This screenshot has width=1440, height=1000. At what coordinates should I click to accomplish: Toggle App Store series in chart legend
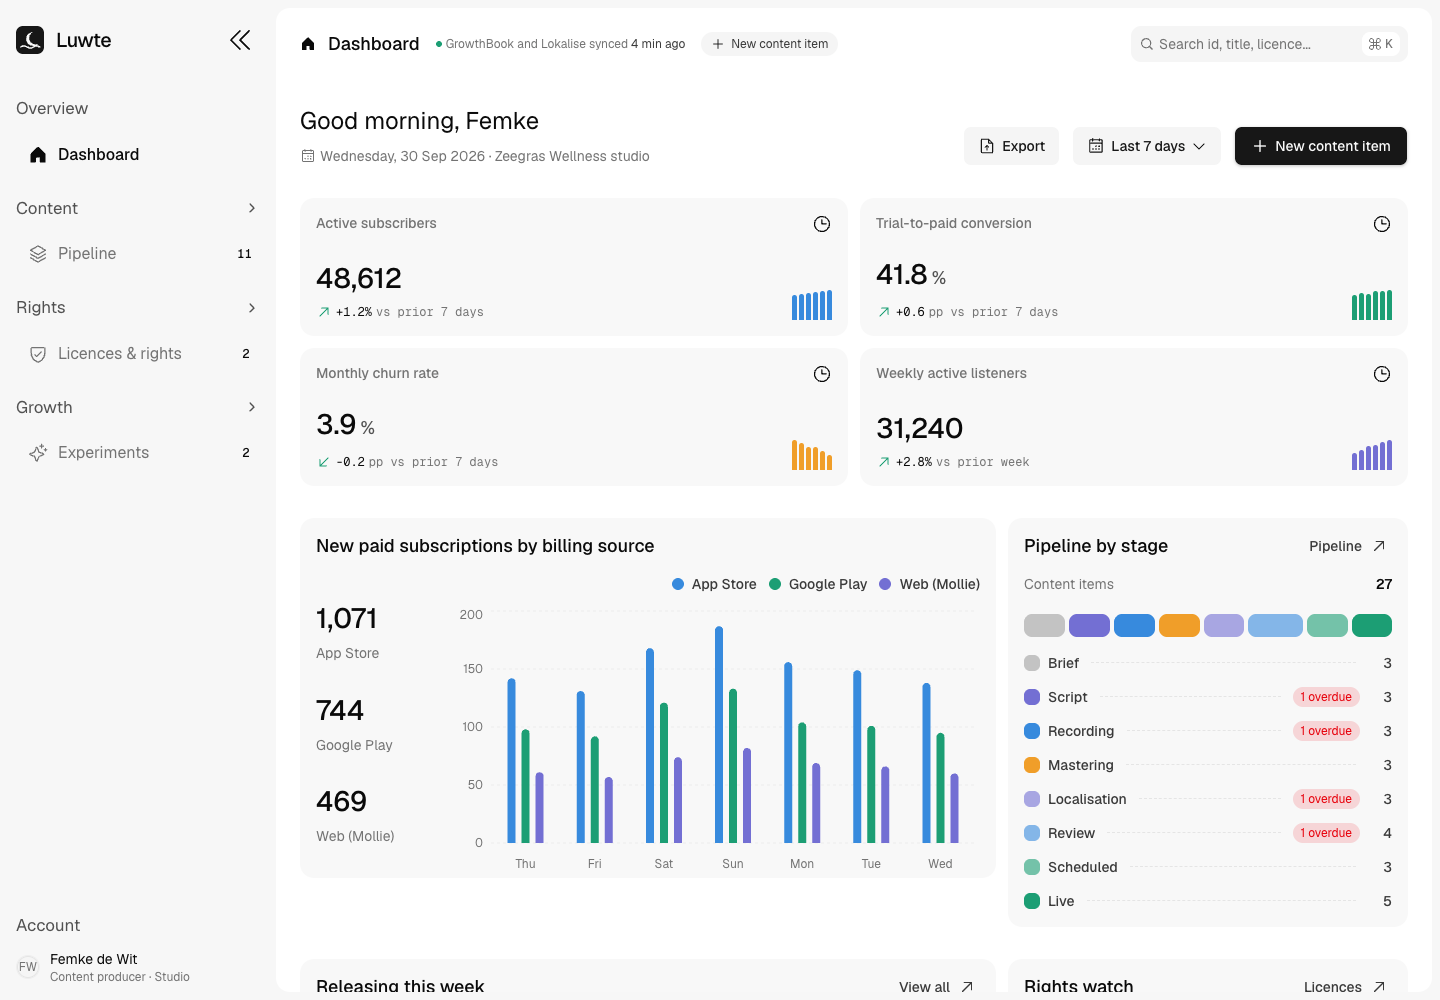[x=714, y=584]
